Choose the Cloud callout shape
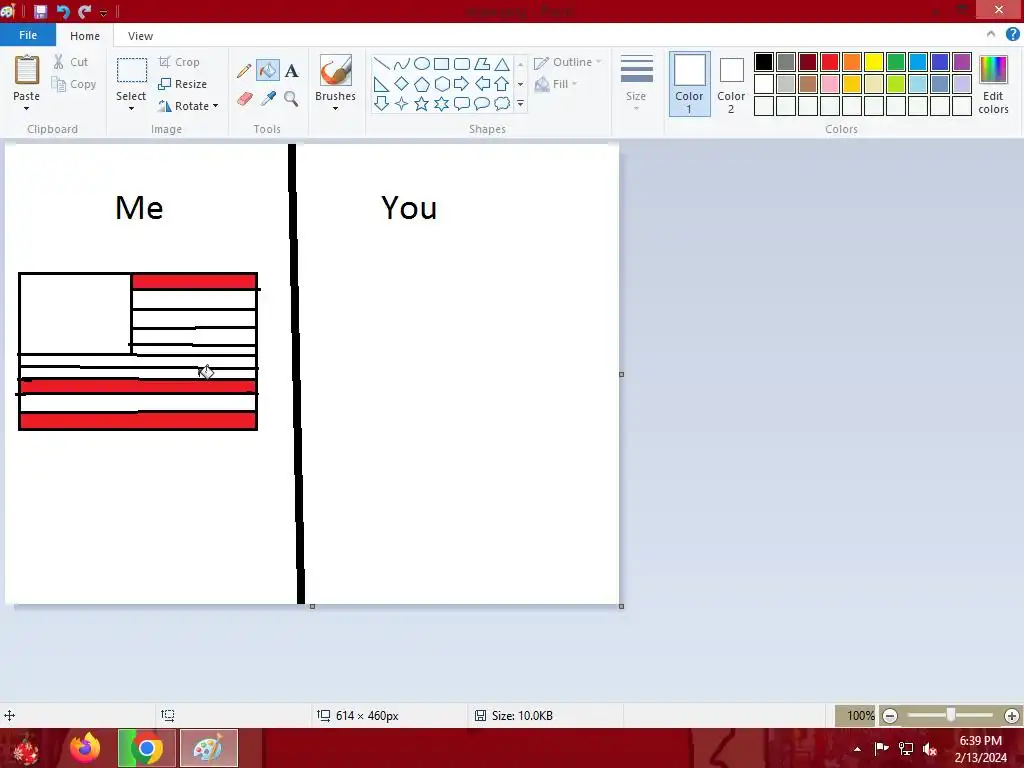 (502, 103)
